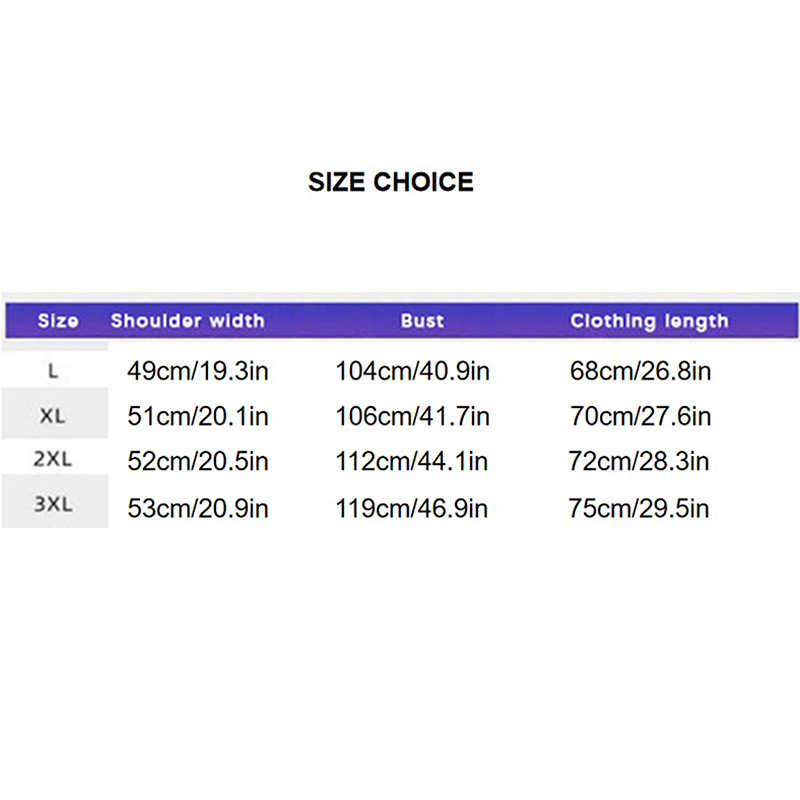Click shoulder width value 51cm/20.1in

point(198,417)
